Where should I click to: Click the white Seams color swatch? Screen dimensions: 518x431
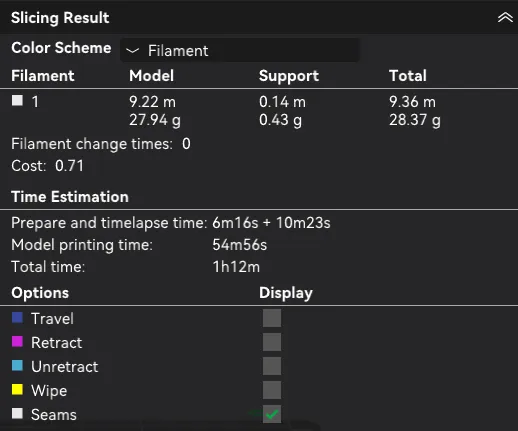(x=17, y=413)
